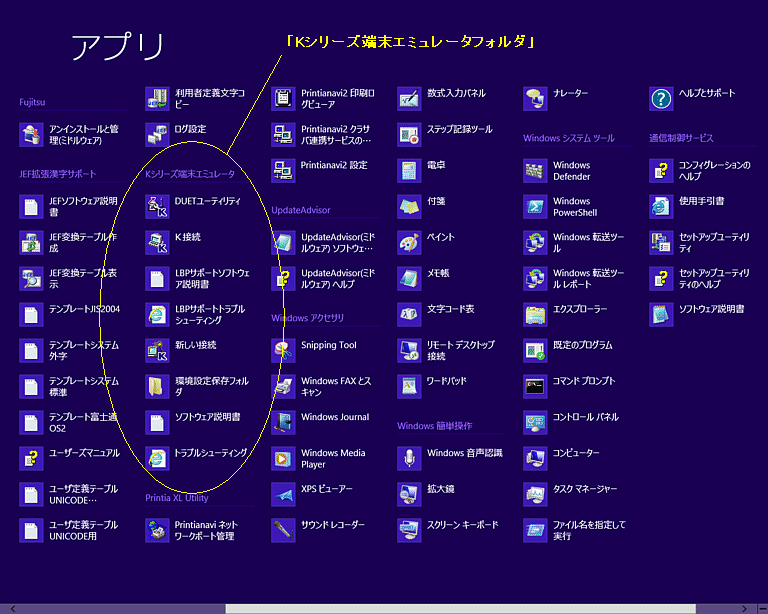Open Windows FAX とスキャン app
Image resolution: width=768 pixels, height=614 pixels.
283,386
